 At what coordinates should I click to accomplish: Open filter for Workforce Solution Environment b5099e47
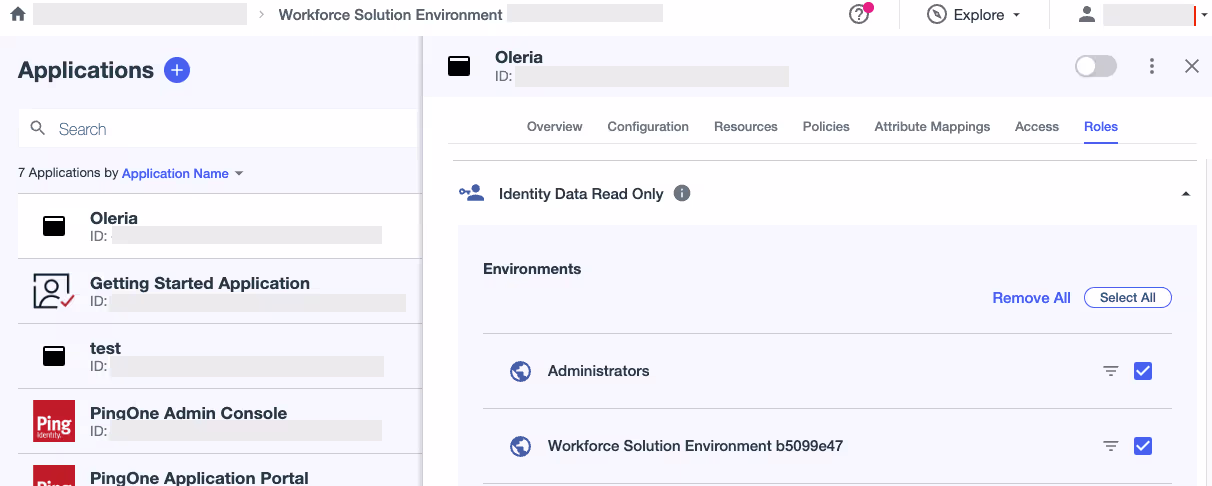[x=1110, y=446]
